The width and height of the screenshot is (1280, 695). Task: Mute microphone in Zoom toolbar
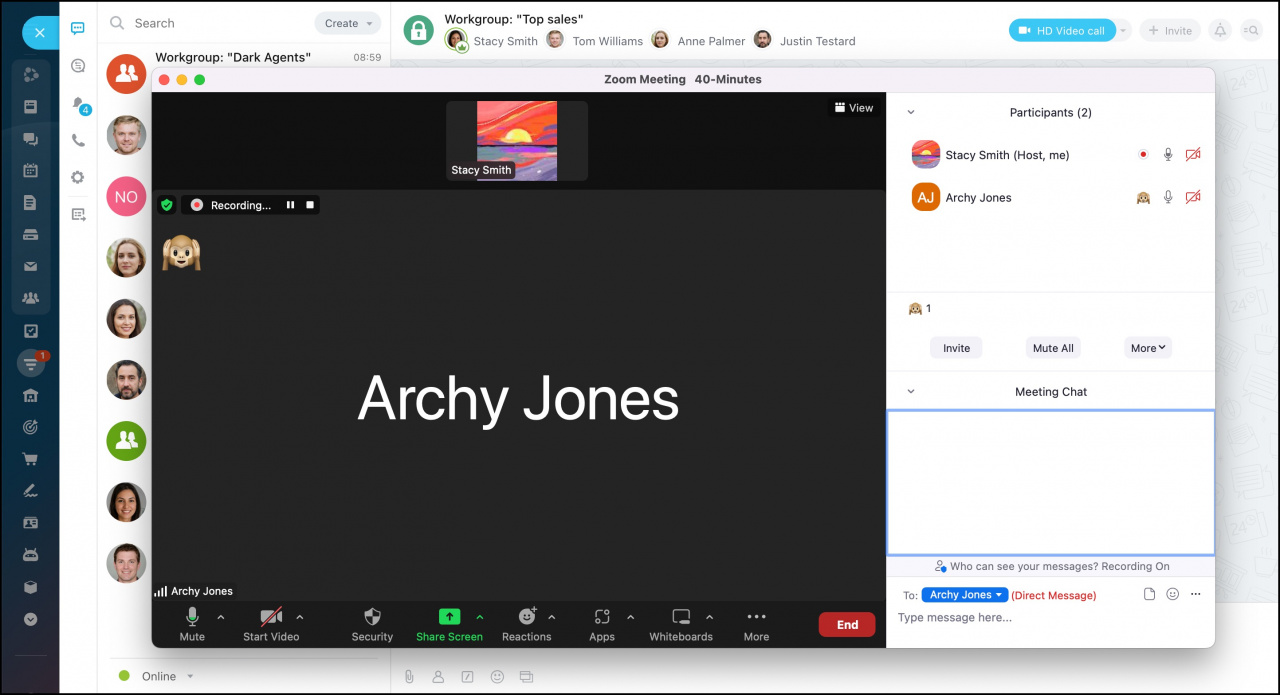192,625
